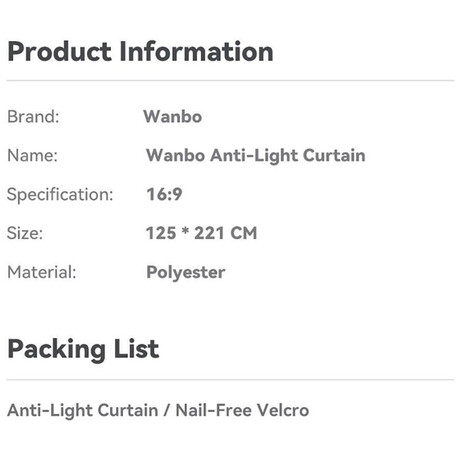
Task: Select the Material label
Action: [42, 272]
